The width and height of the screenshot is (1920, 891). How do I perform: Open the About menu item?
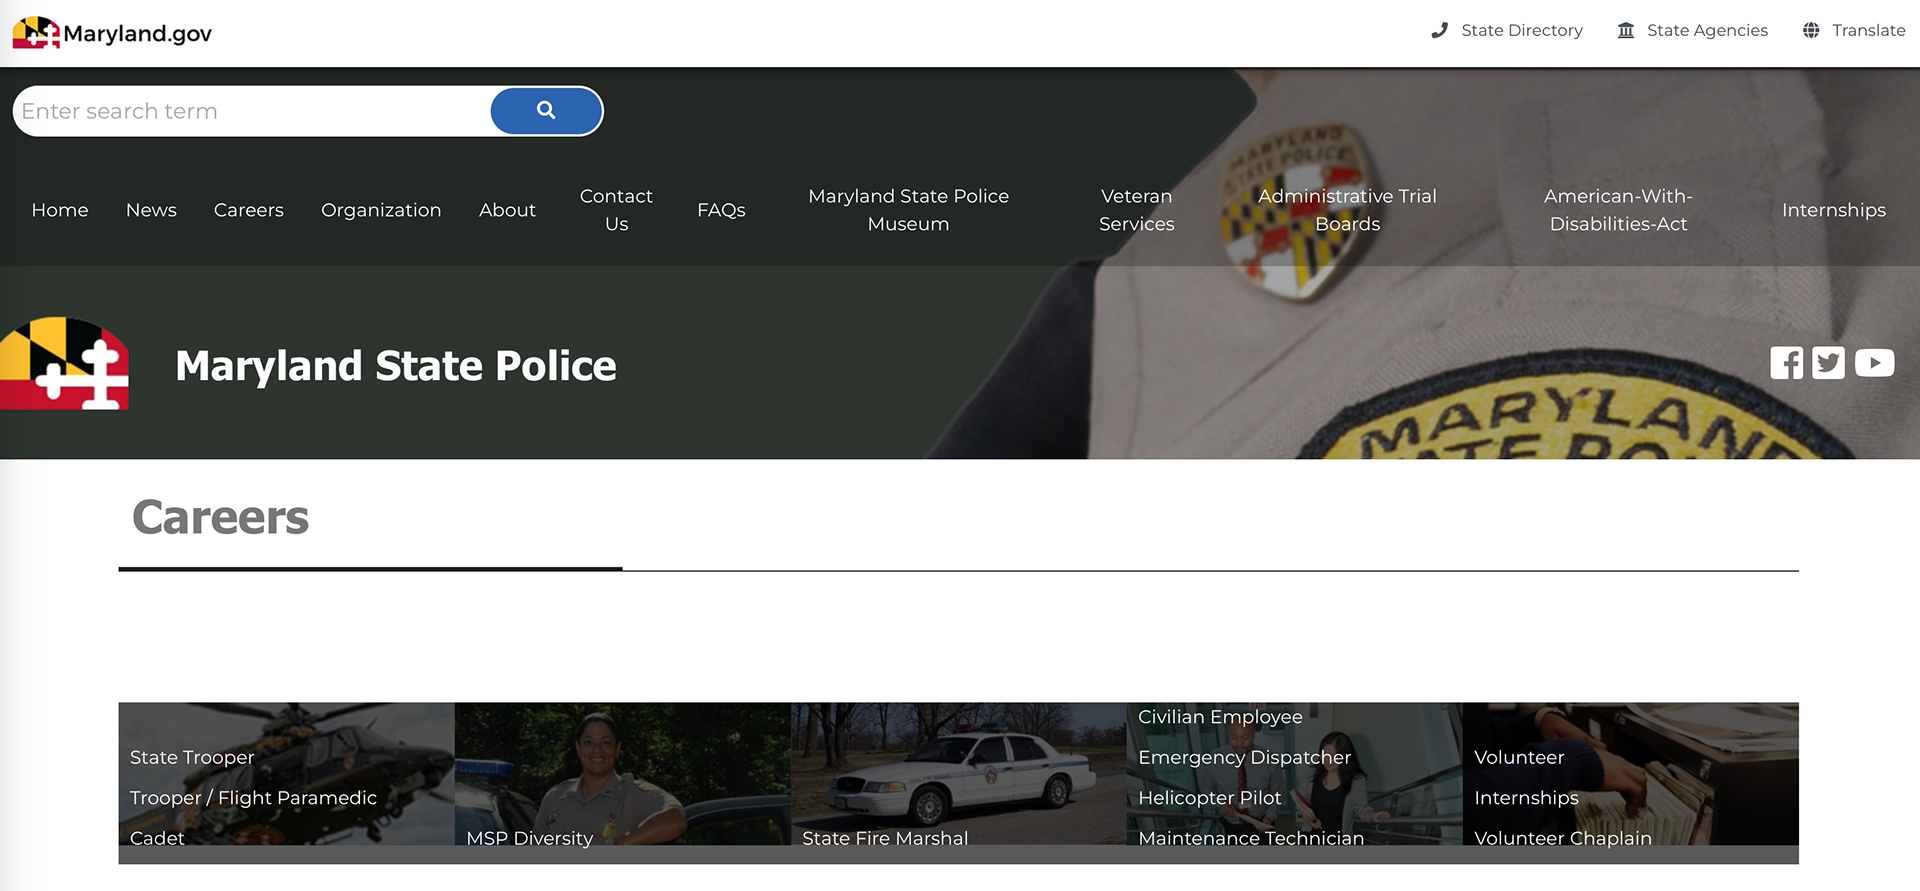[507, 210]
